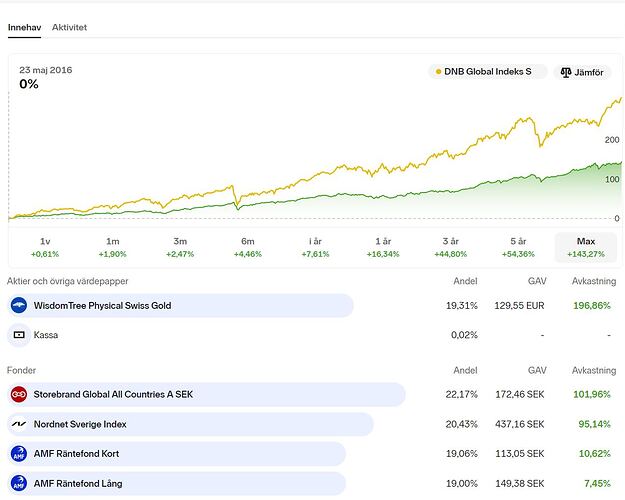This screenshot has height=500, width=625.
Task: Click the Kassa cash icon
Action: pyautogui.click(x=19, y=335)
